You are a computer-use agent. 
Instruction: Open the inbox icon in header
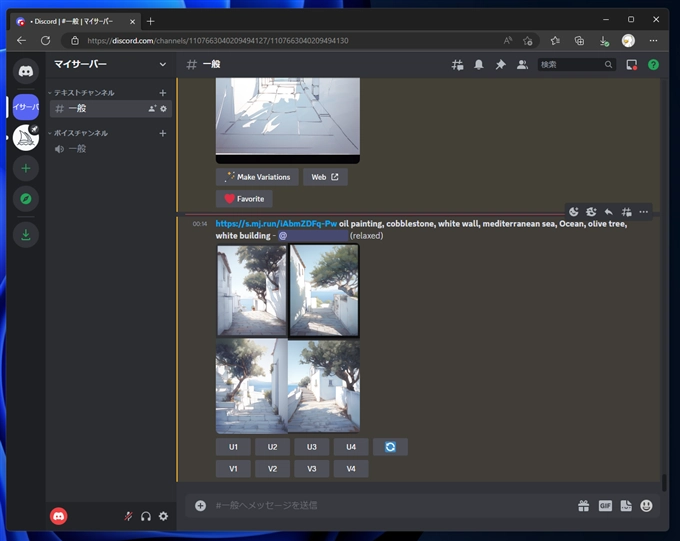(x=631, y=65)
